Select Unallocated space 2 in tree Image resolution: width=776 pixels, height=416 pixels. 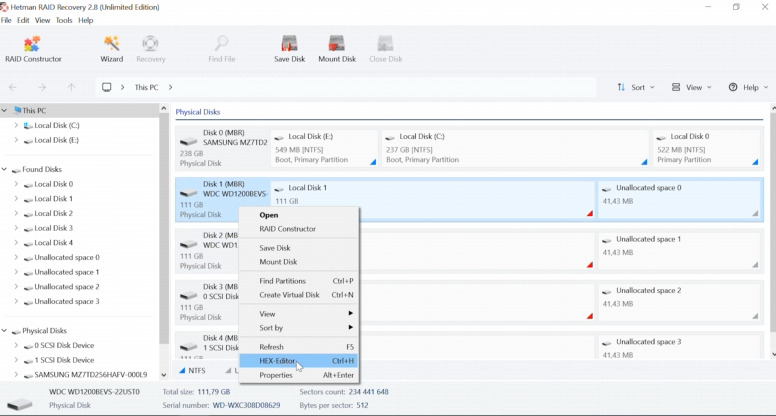tap(67, 287)
